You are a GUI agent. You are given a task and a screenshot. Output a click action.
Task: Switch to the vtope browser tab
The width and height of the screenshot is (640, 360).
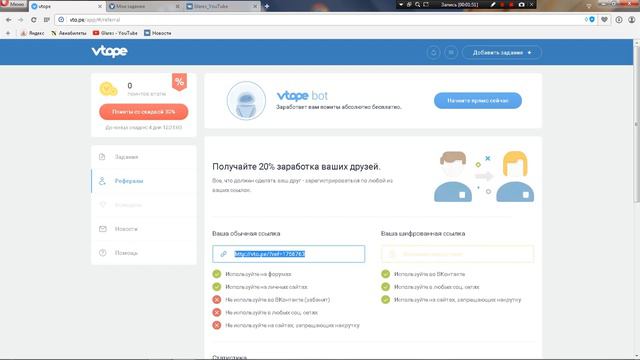tap(67, 7)
